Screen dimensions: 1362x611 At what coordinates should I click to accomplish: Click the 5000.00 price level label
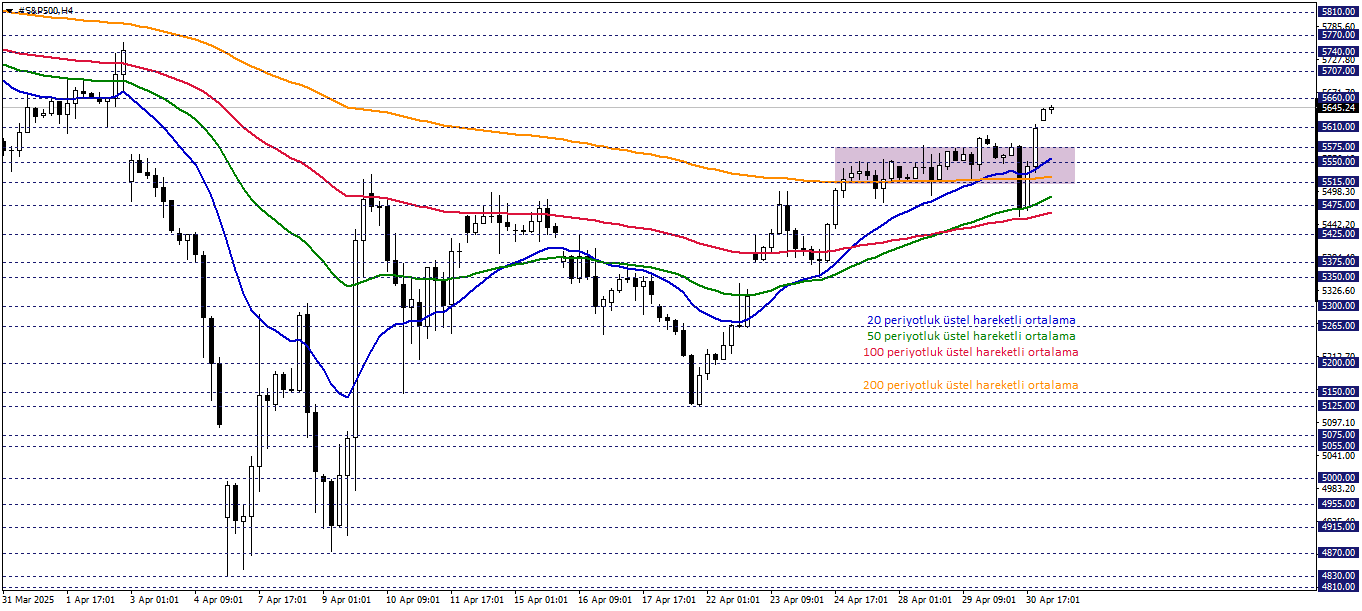click(1338, 478)
